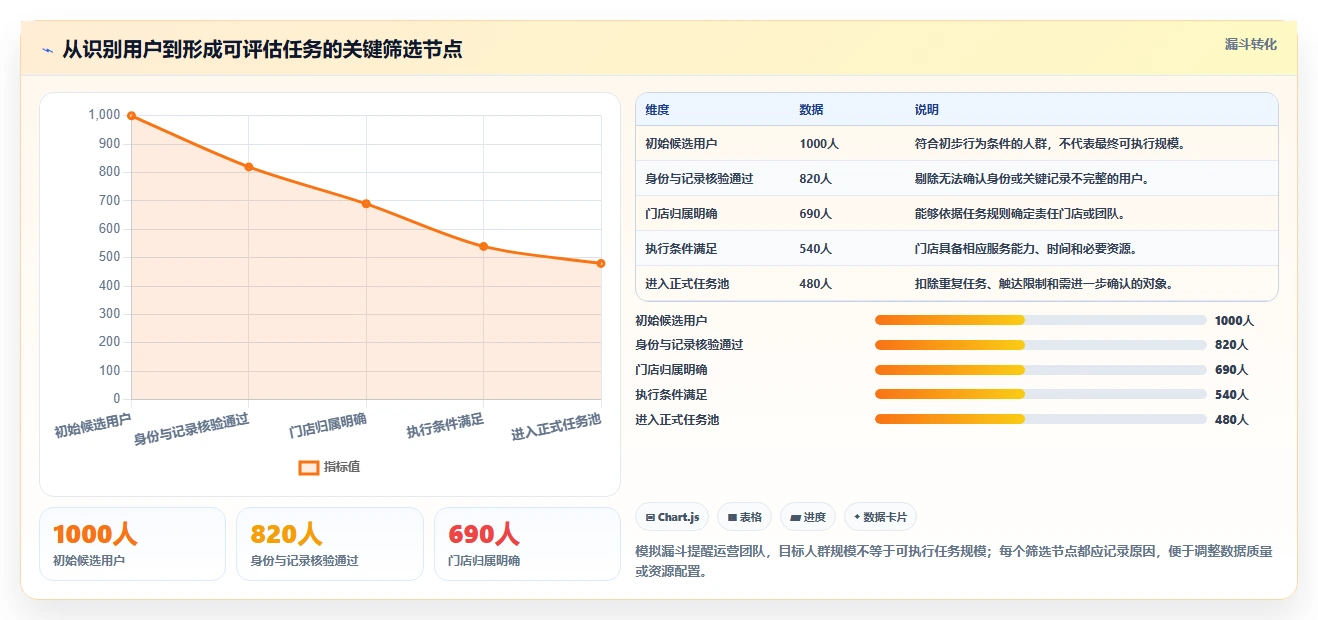Image resolution: width=1318 pixels, height=620 pixels.
Task: Open the 820人 身份与记录核验通过 stat card
Action: [330, 544]
